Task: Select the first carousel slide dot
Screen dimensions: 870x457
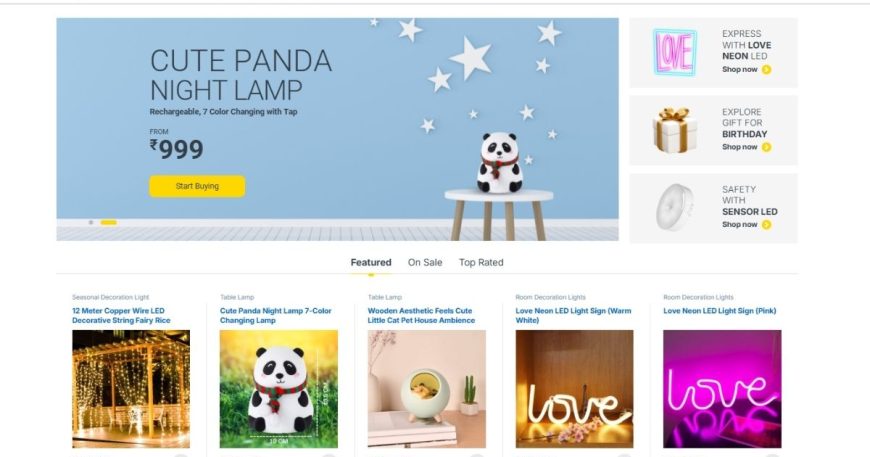Action: [91, 222]
